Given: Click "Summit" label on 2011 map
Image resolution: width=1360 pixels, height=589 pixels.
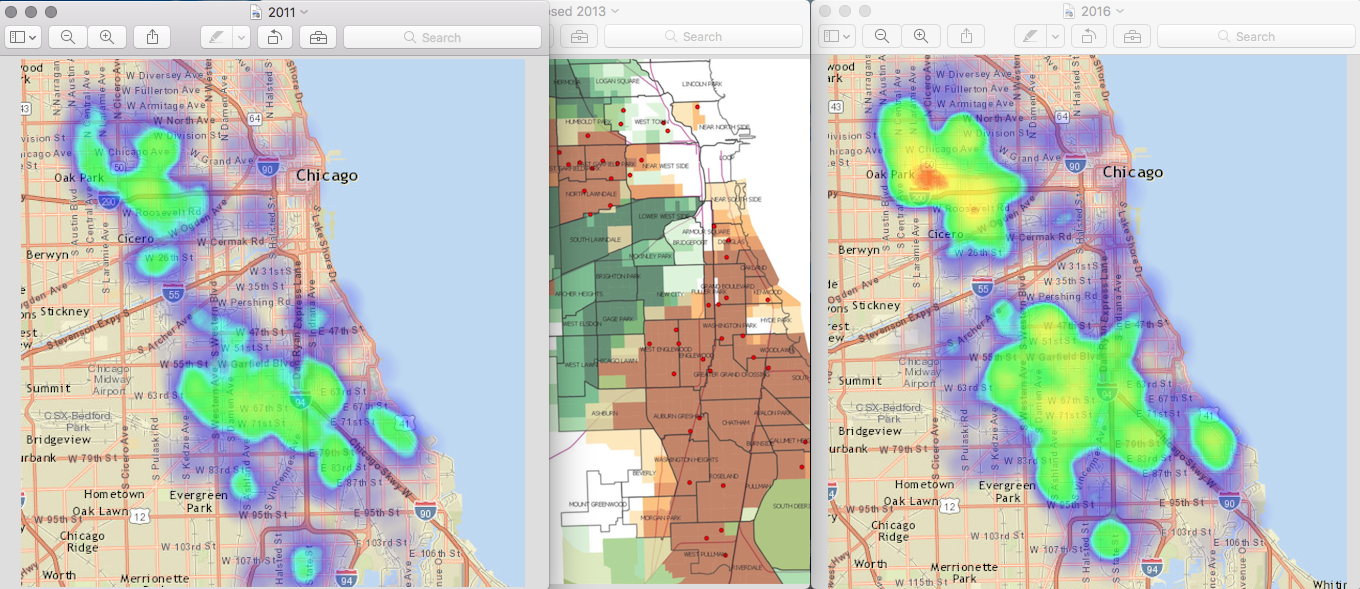Looking at the screenshot, I should (47, 387).
